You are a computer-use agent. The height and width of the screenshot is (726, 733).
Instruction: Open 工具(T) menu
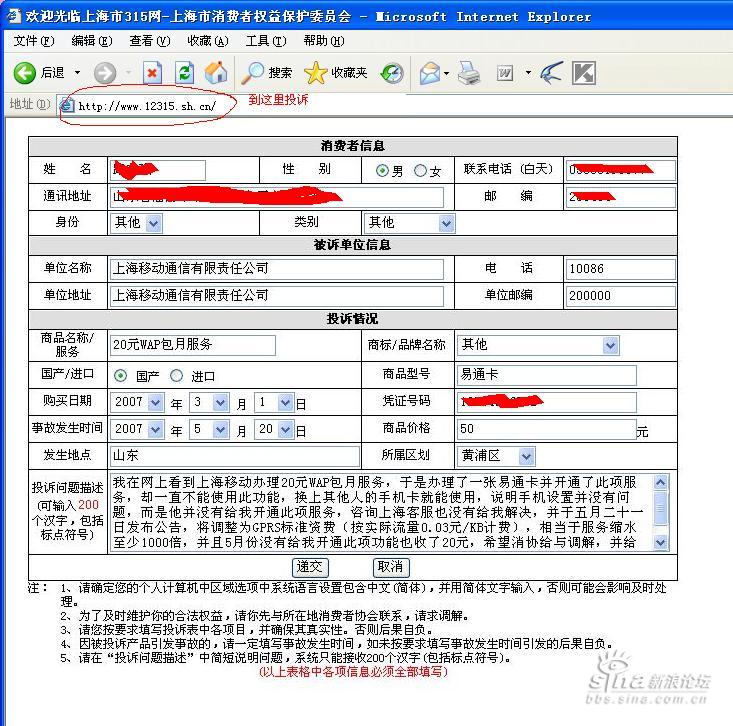tap(266, 41)
